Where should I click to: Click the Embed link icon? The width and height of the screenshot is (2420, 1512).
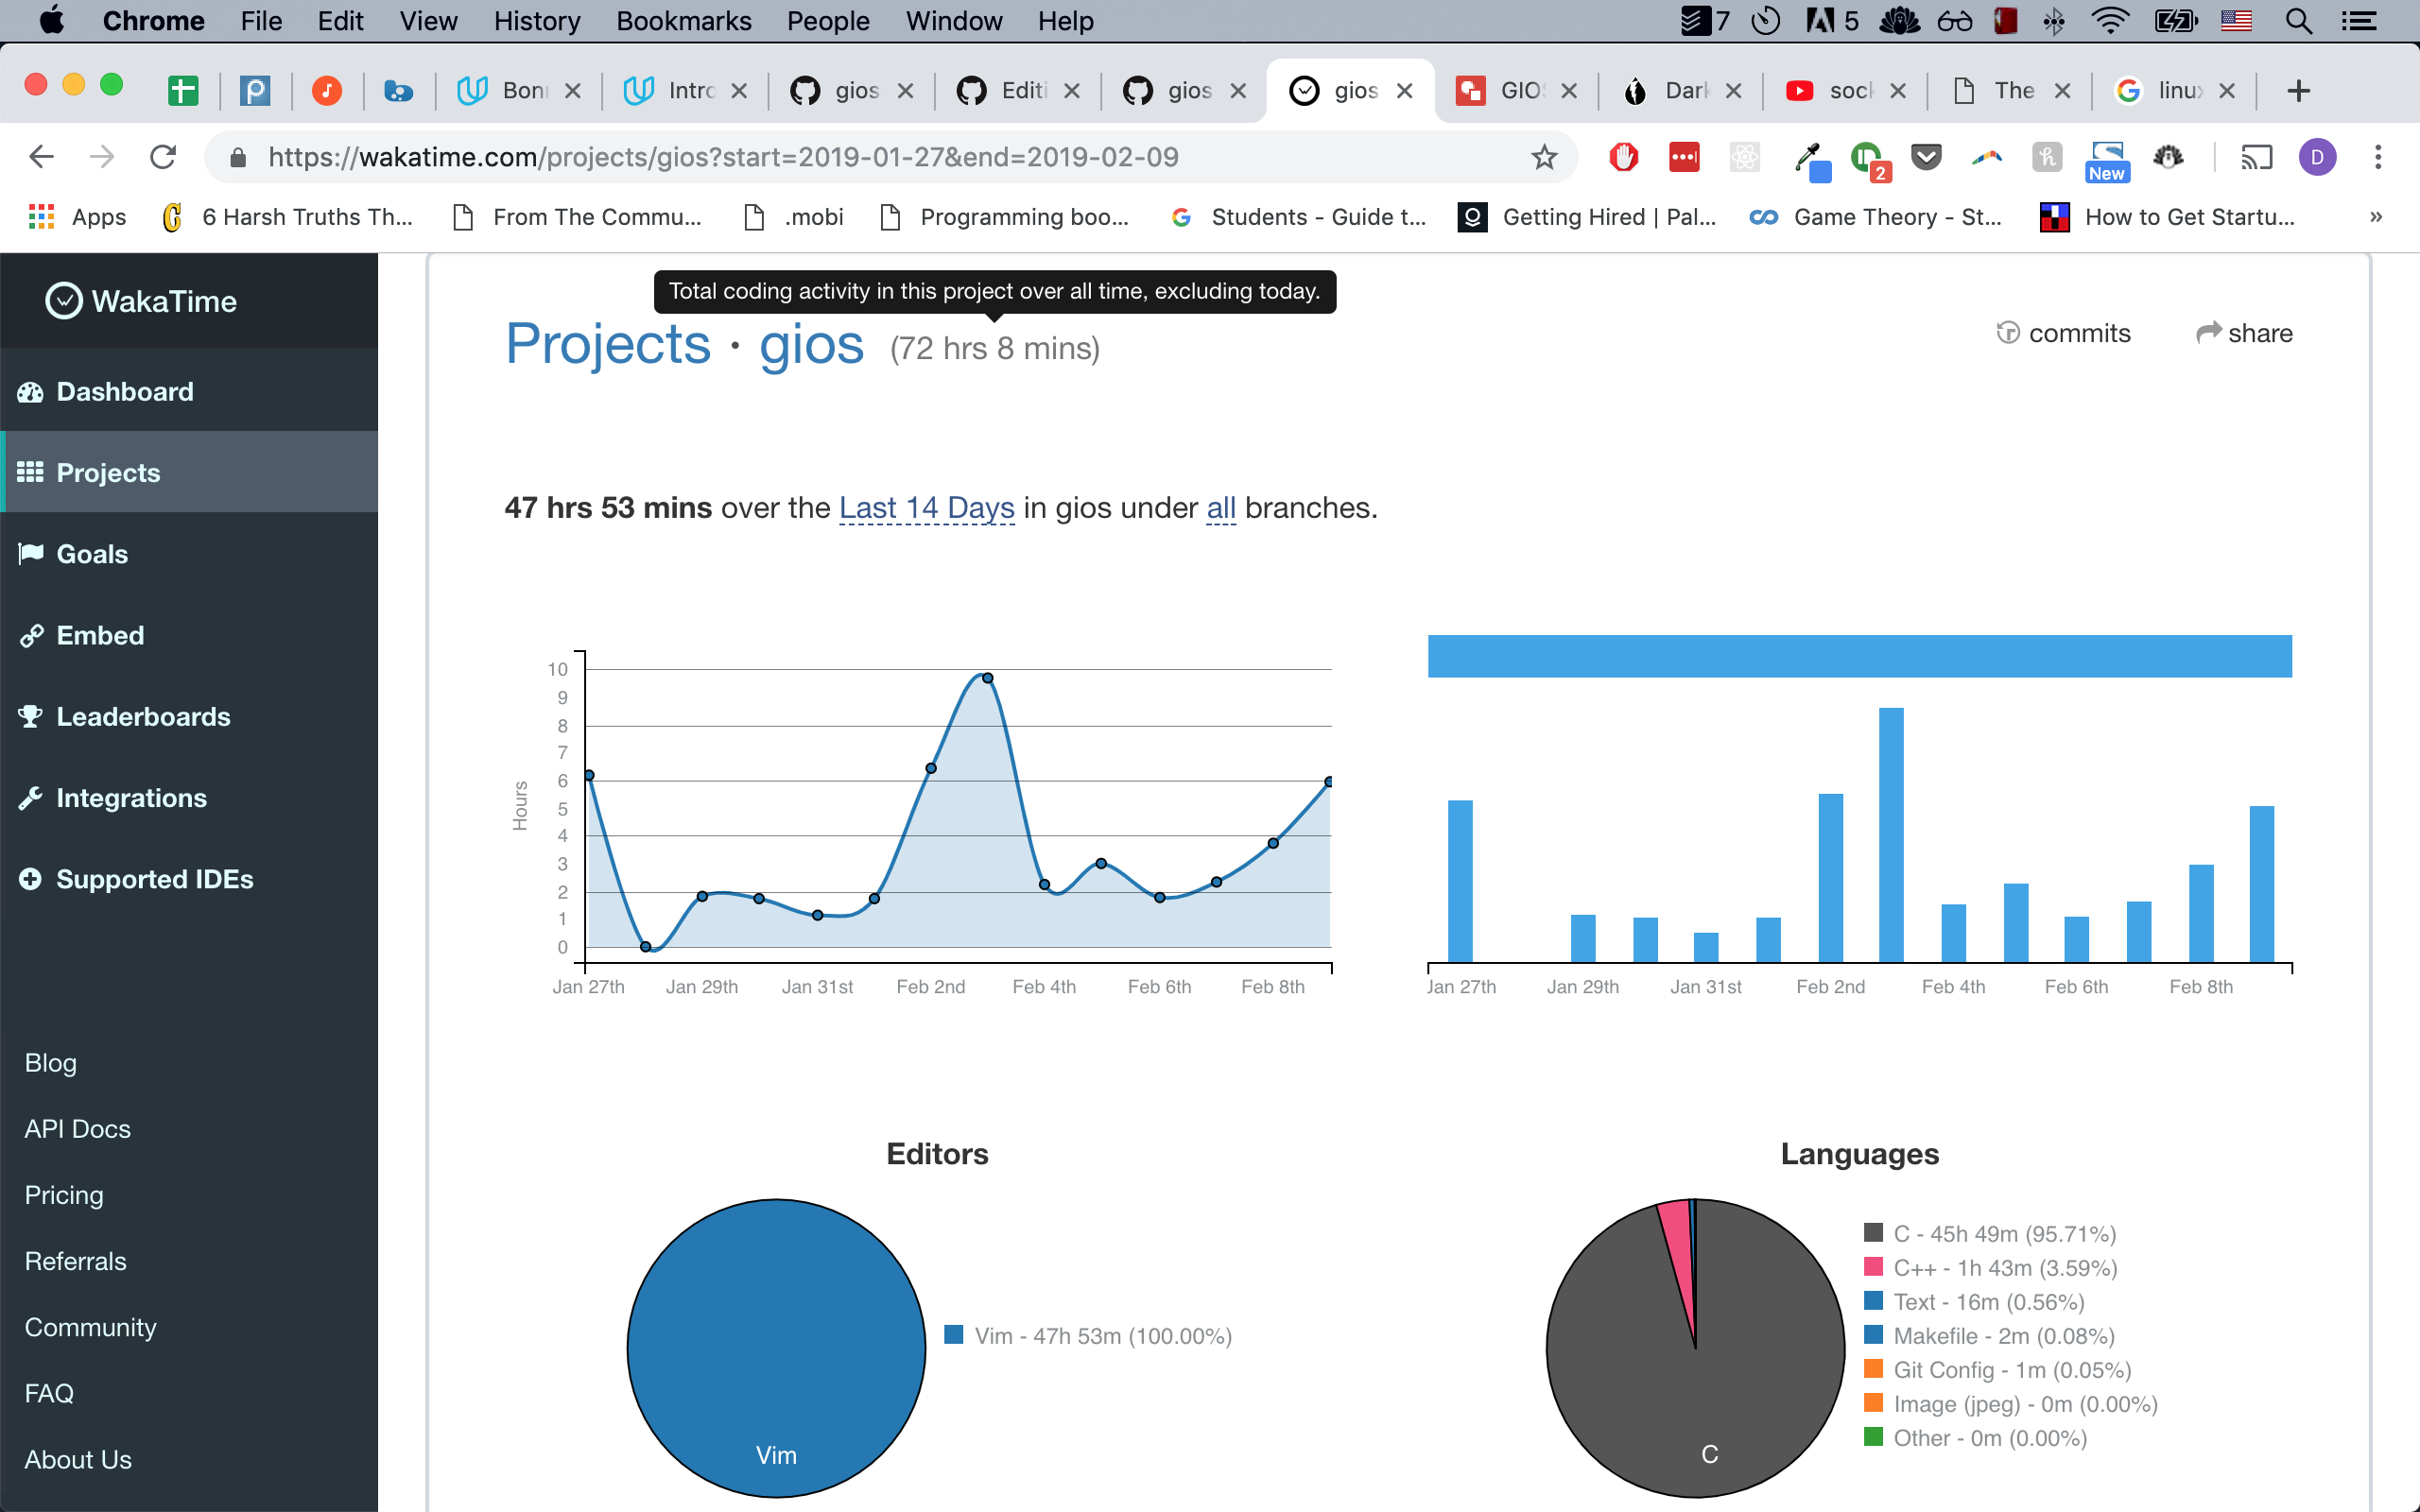(x=31, y=635)
